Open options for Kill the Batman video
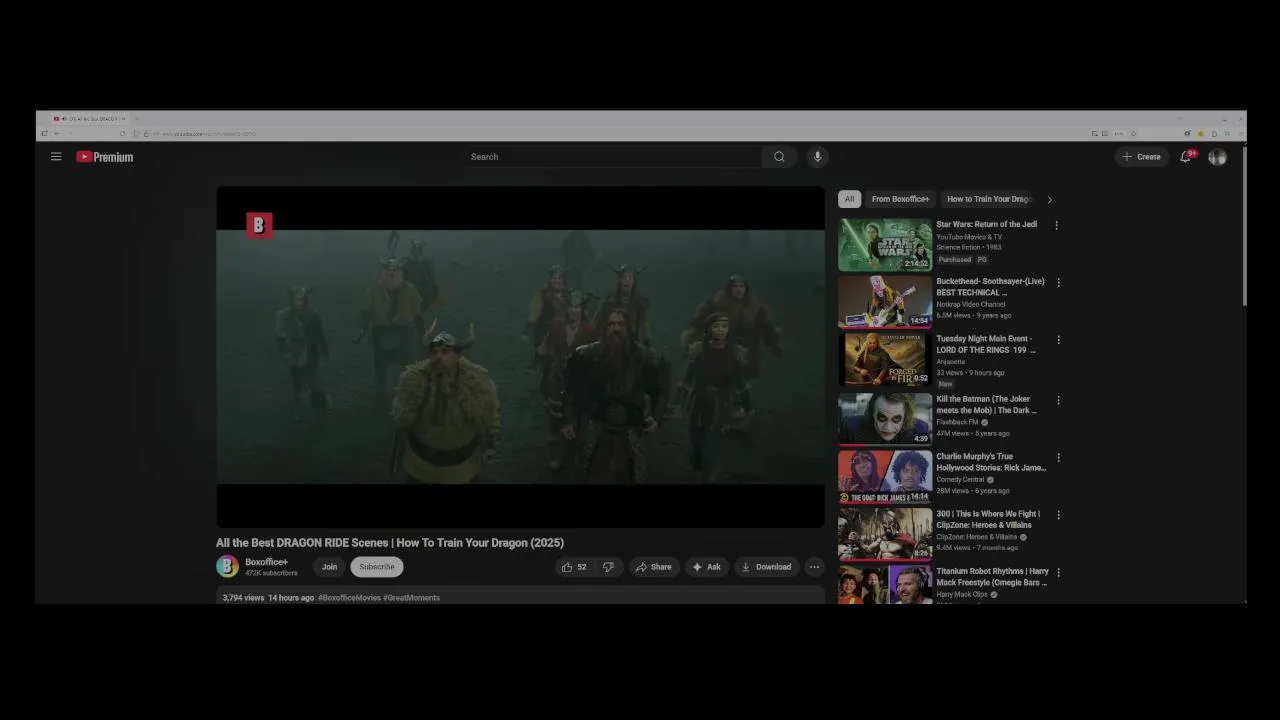 click(x=1058, y=400)
